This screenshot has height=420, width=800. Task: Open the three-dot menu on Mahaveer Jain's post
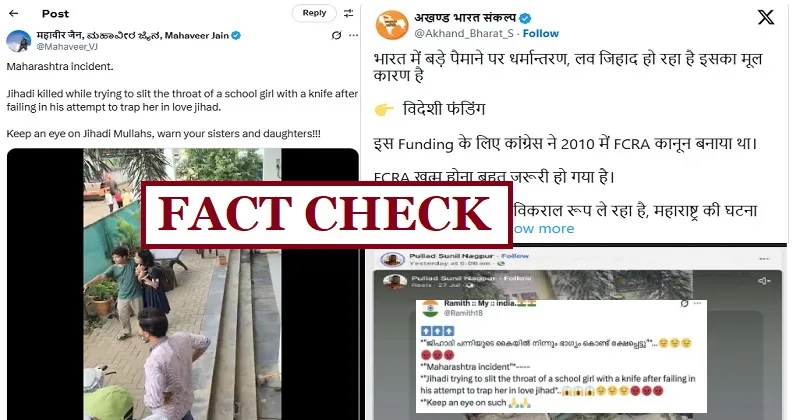click(x=353, y=35)
